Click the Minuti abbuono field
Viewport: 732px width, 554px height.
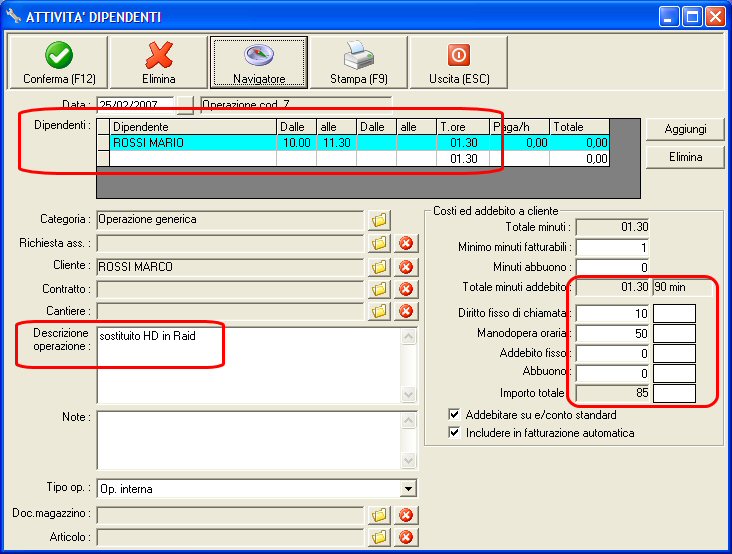point(612,267)
